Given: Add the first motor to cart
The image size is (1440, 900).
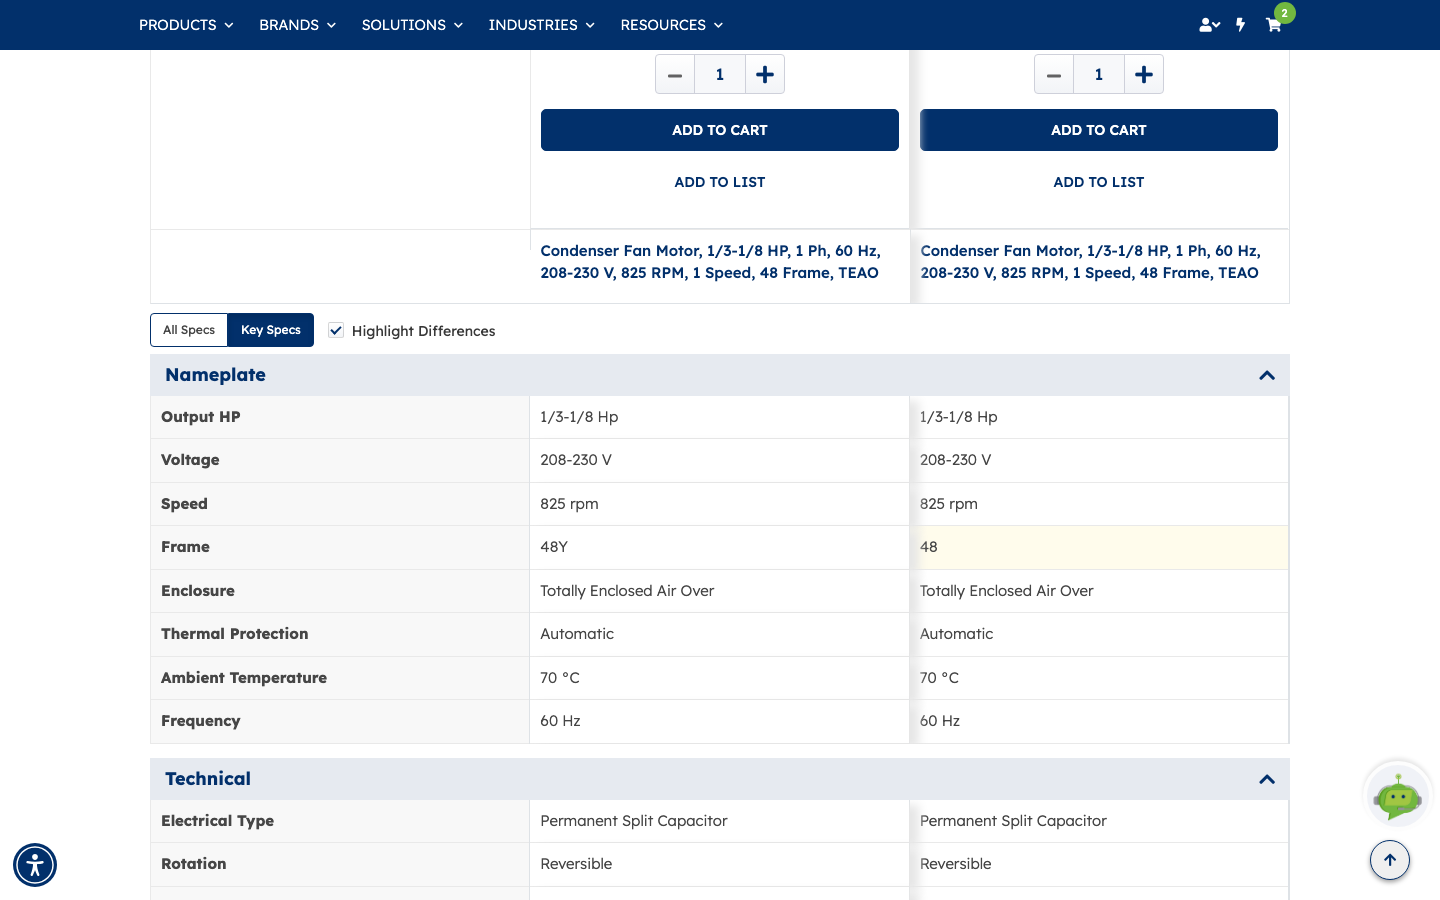Looking at the screenshot, I should click(x=720, y=130).
